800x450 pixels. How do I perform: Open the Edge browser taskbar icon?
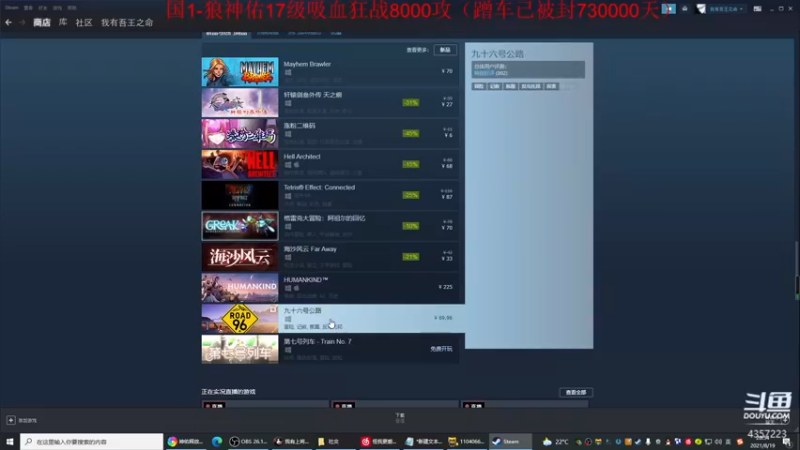tap(217, 441)
